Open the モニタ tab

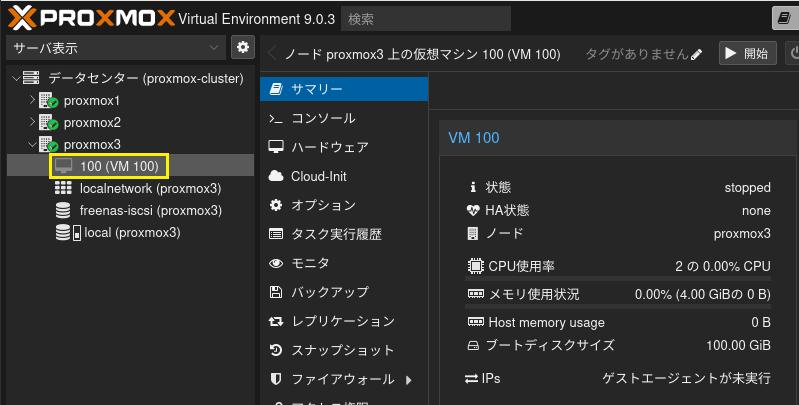[x=344, y=263]
